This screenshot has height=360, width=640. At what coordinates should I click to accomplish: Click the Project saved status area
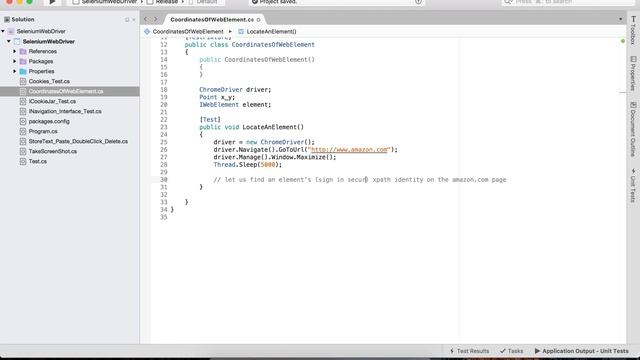coord(337,2)
